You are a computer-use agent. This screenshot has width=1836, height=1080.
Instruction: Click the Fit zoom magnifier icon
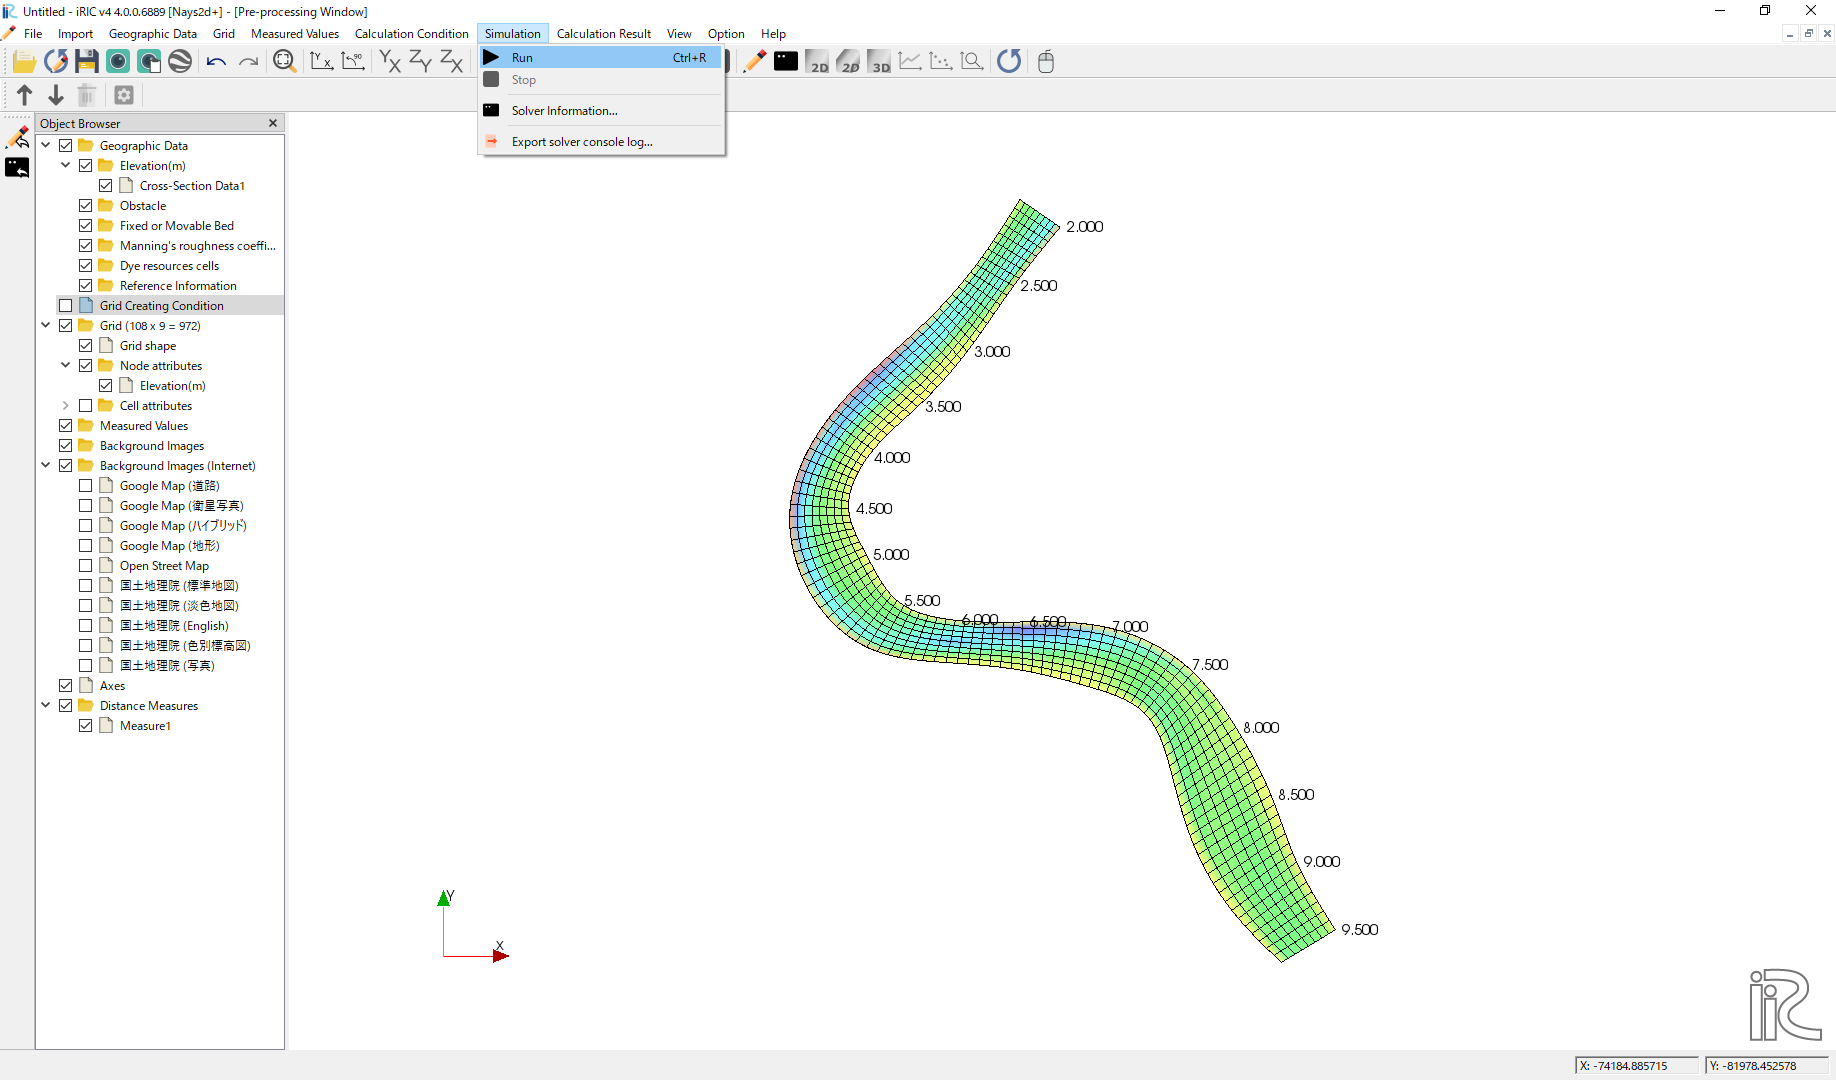click(x=285, y=62)
